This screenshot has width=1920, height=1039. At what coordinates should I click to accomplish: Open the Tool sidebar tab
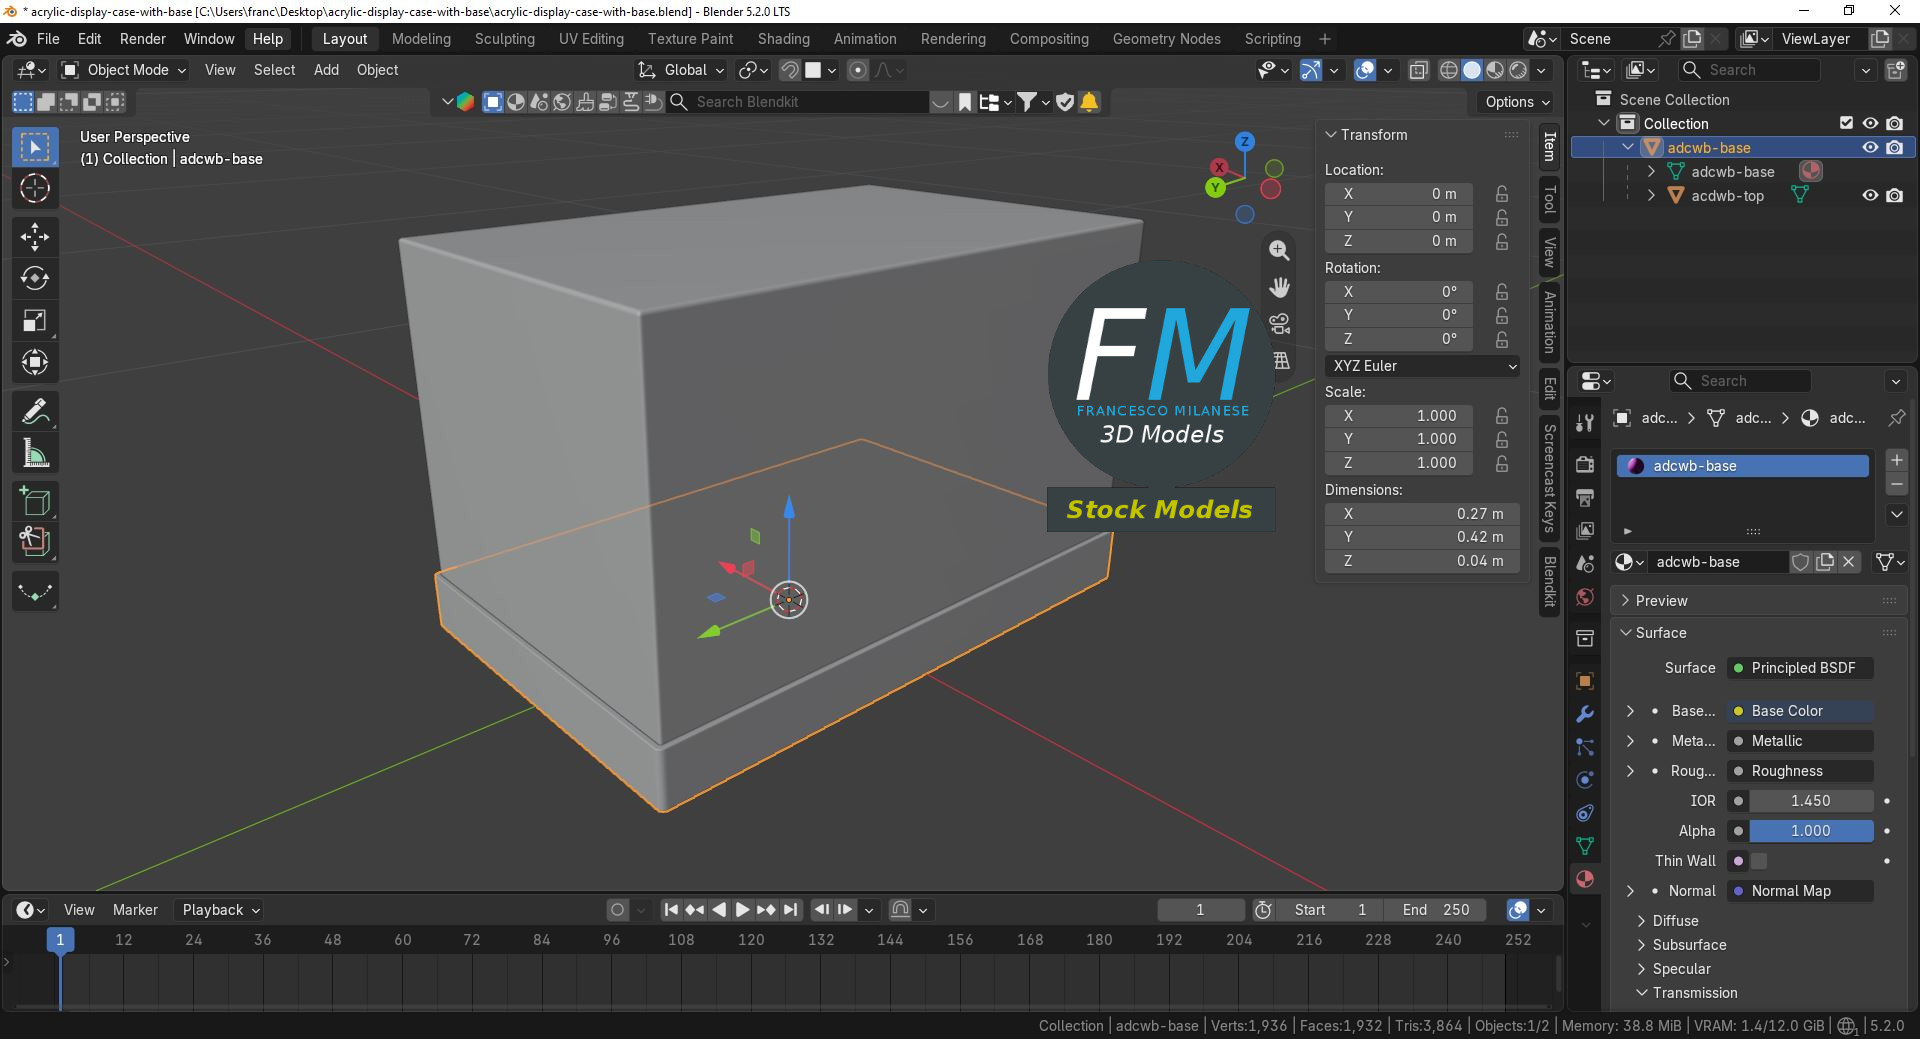pyautogui.click(x=1549, y=200)
